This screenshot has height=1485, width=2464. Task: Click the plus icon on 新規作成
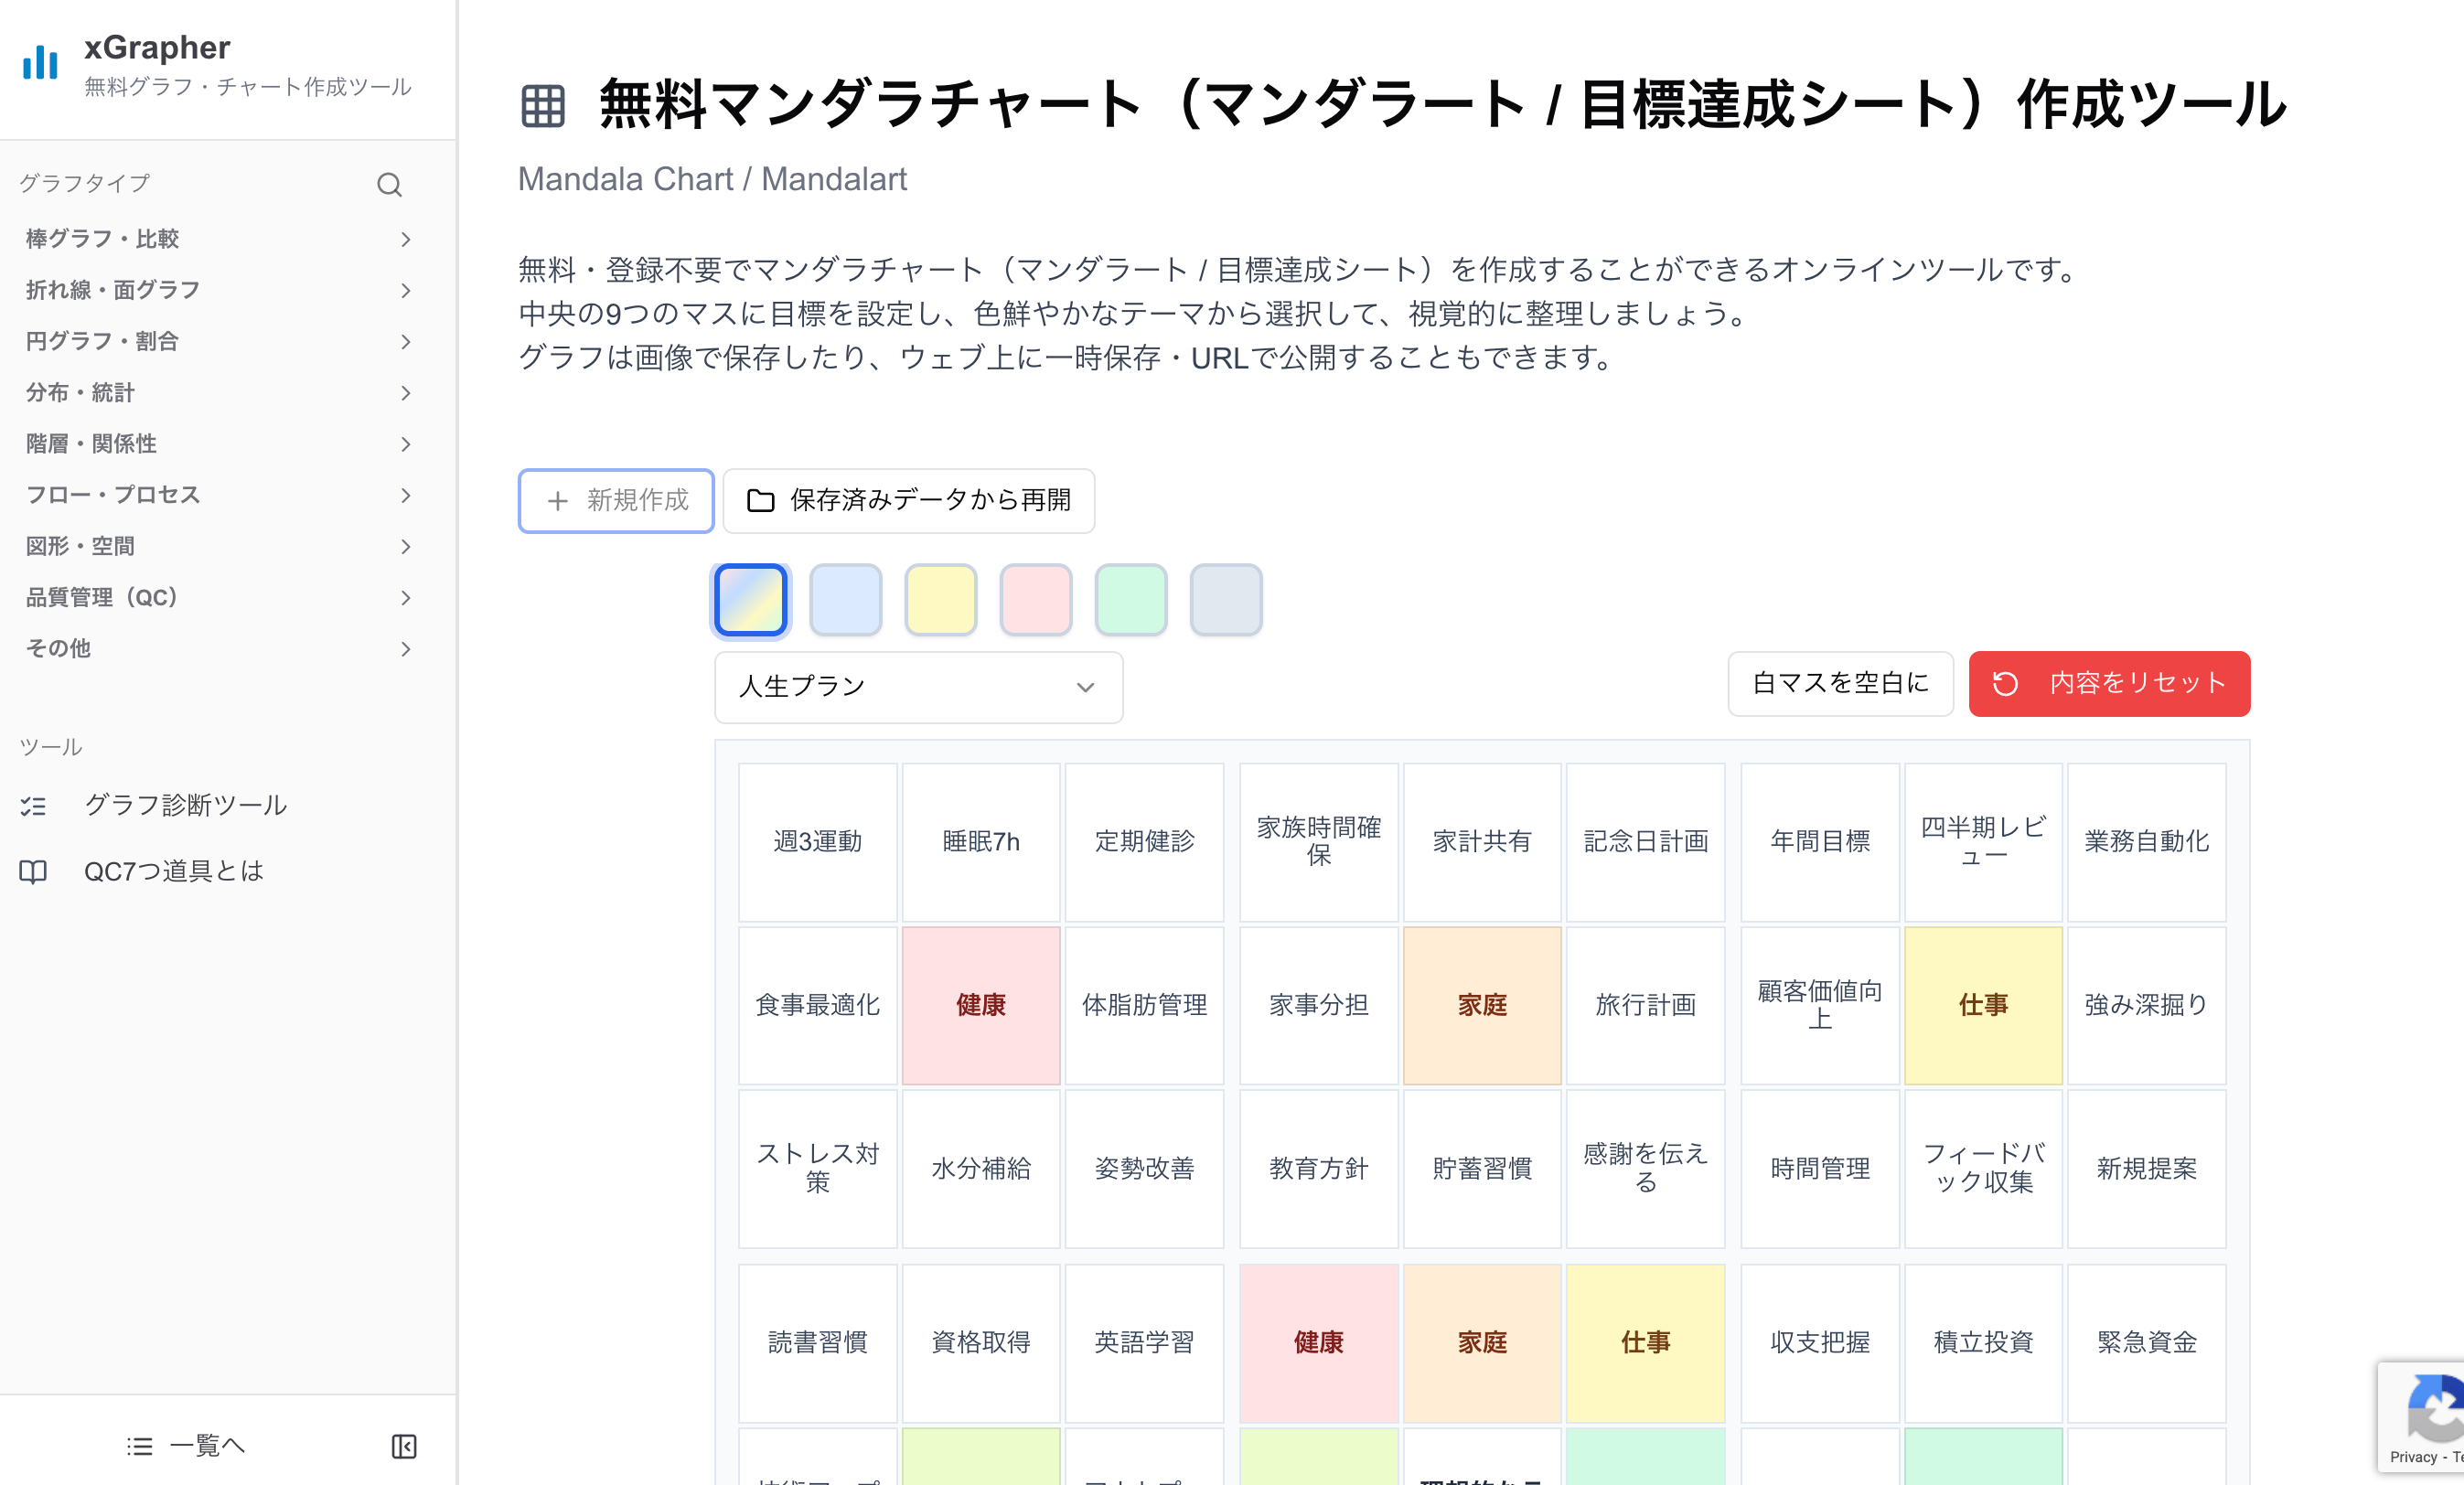[x=556, y=501]
